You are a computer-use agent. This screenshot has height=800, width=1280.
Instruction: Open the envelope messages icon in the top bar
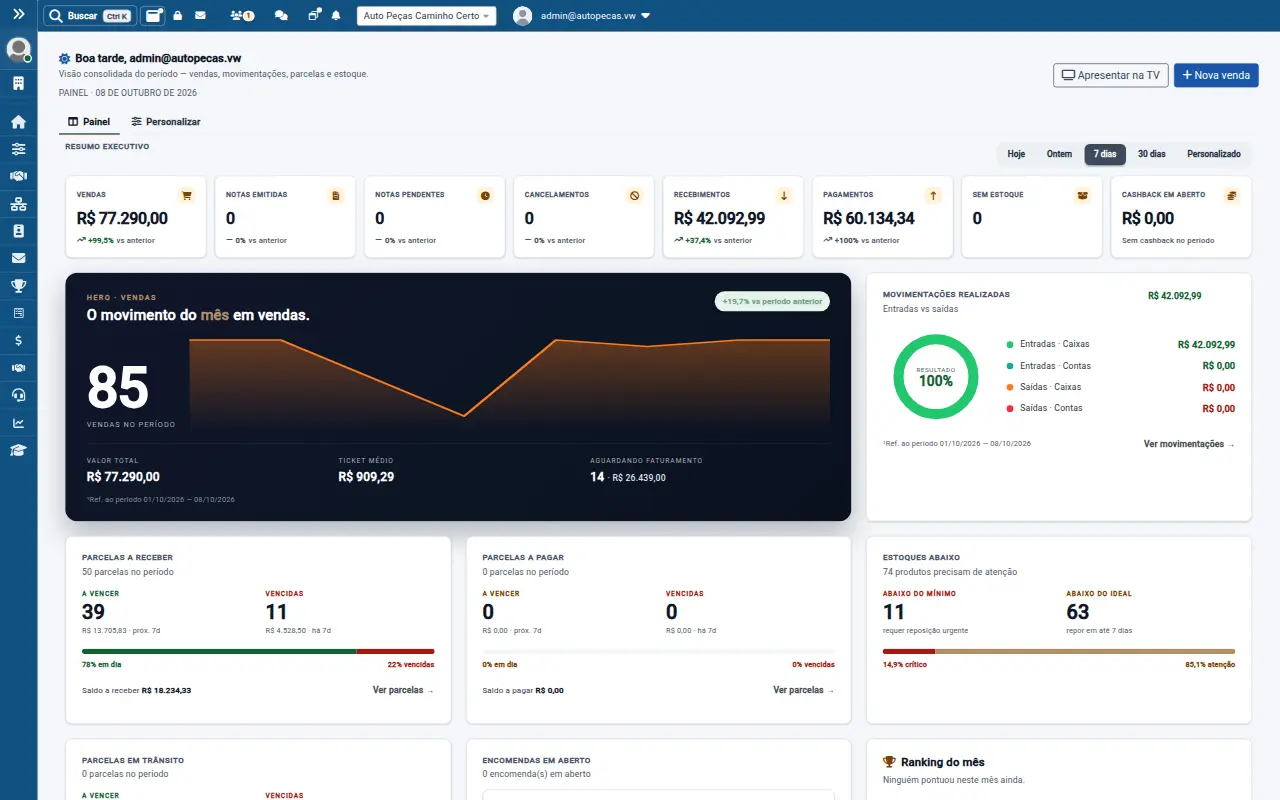(x=200, y=16)
